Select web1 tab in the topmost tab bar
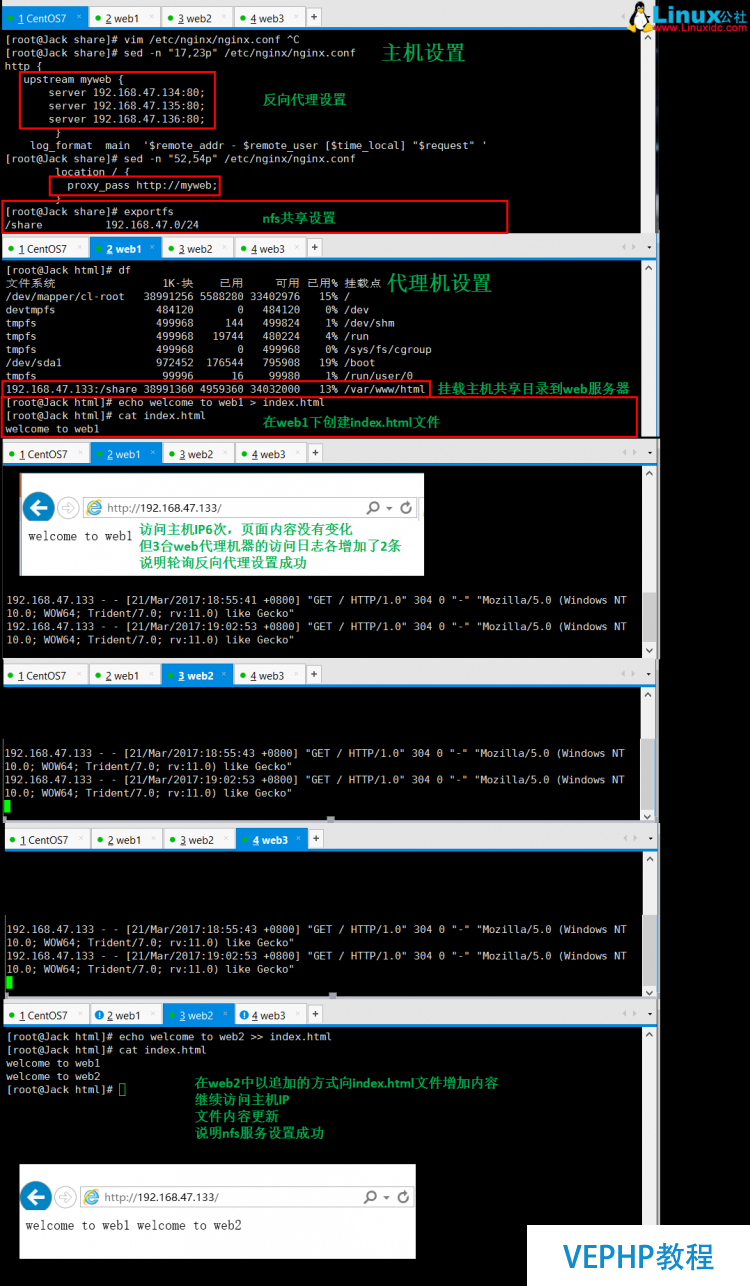Image resolution: width=750 pixels, height=1286 pixels. click(124, 18)
